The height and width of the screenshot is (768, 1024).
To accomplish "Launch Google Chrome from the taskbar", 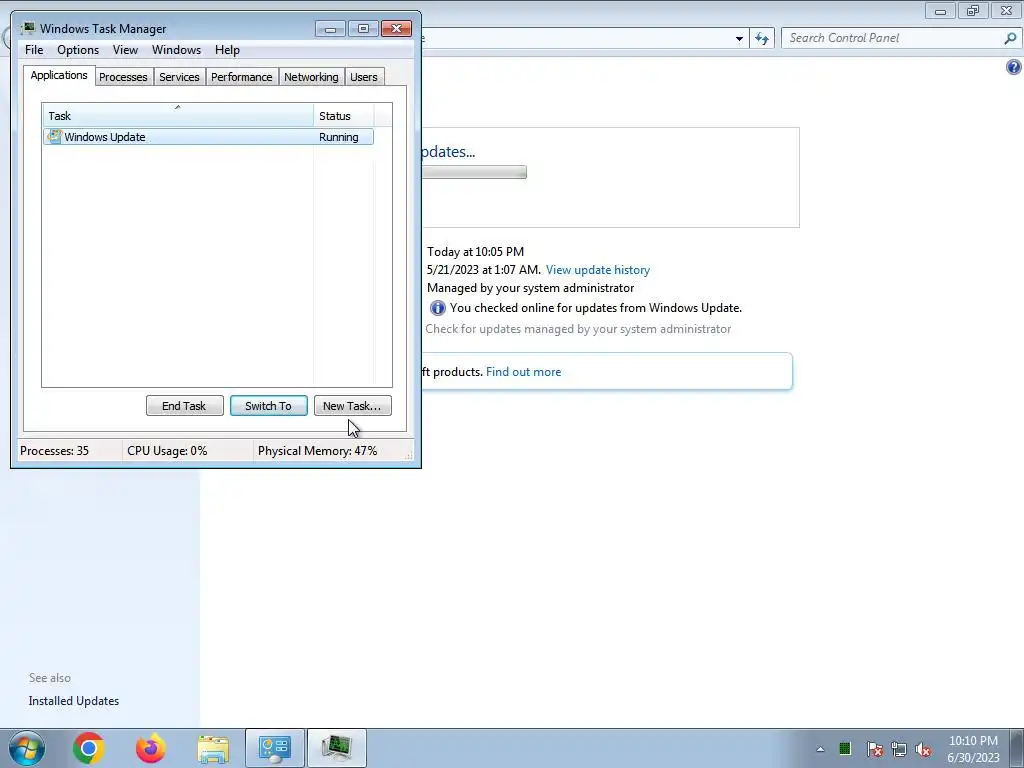I will pyautogui.click(x=89, y=748).
